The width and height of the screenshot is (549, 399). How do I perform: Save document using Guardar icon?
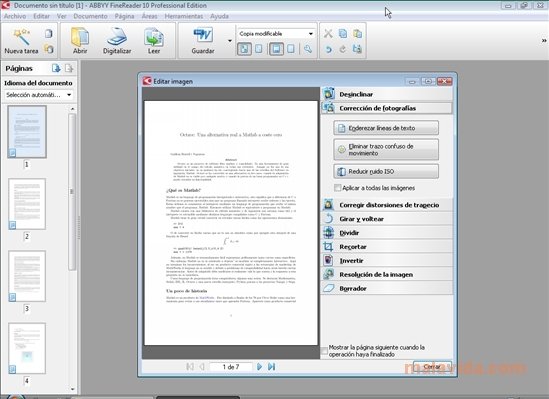(203, 36)
